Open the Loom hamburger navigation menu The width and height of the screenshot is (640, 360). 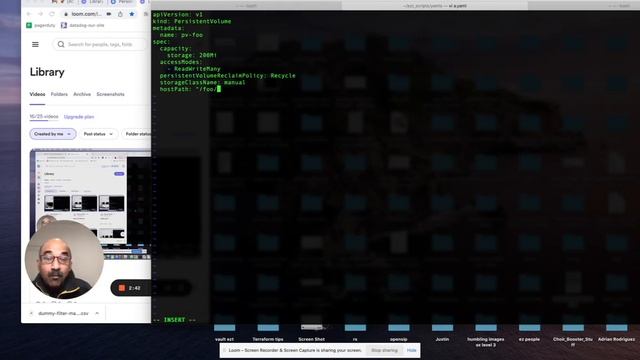pyautogui.click(x=36, y=44)
